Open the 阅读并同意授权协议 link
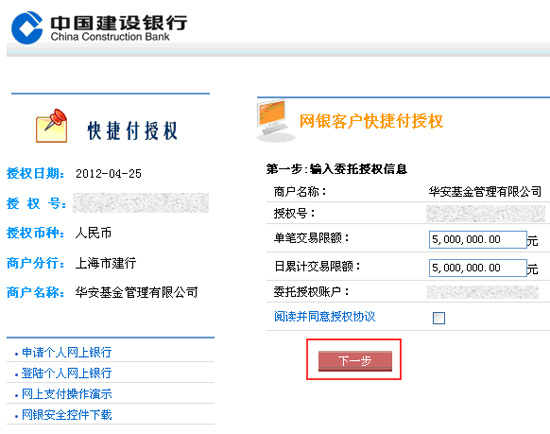 click(324, 316)
